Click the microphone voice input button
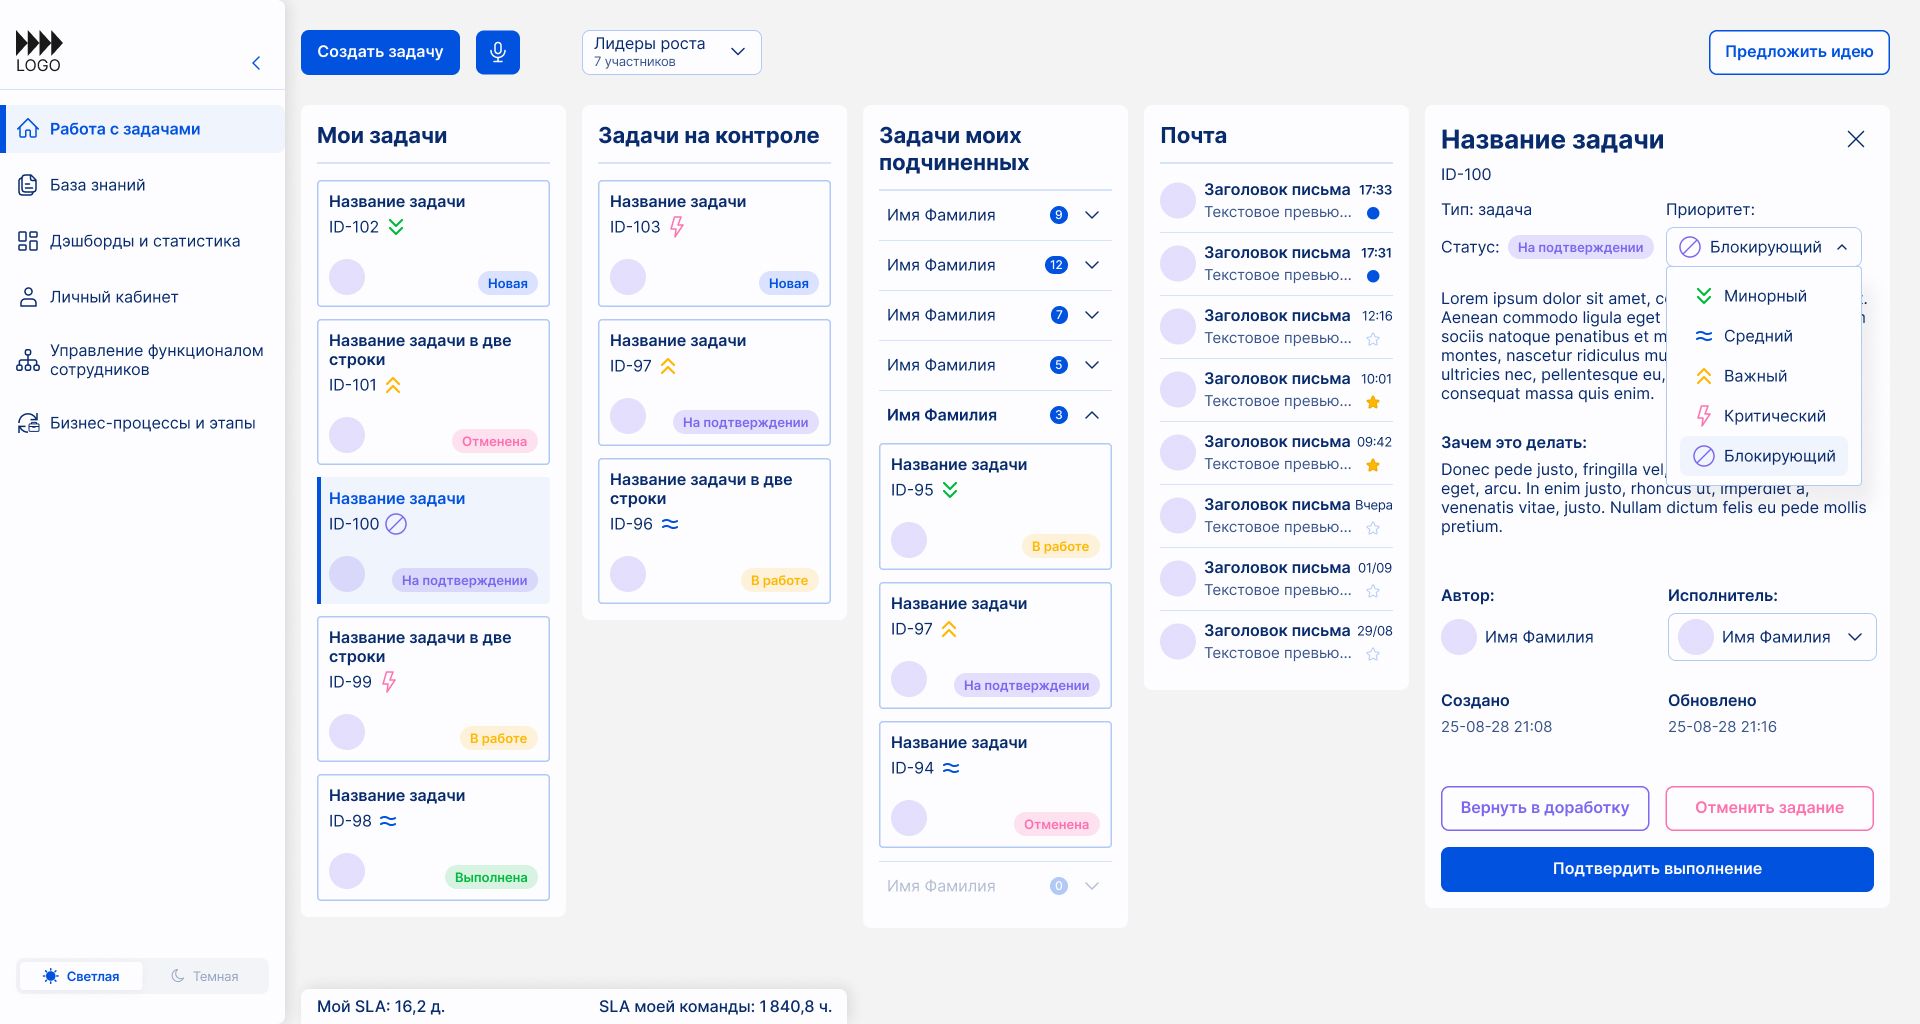The height and width of the screenshot is (1024, 1920). click(497, 52)
